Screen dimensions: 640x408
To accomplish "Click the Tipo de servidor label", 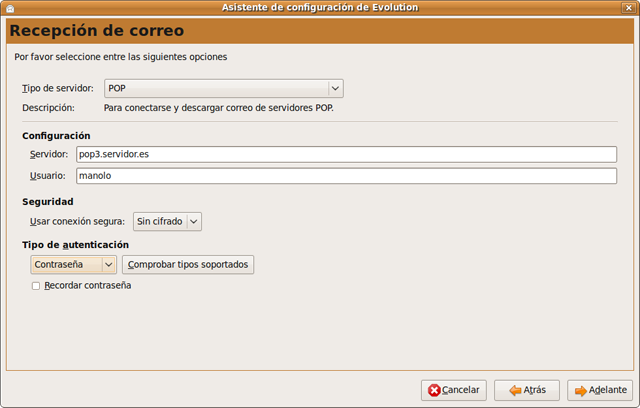I will tap(58, 88).
